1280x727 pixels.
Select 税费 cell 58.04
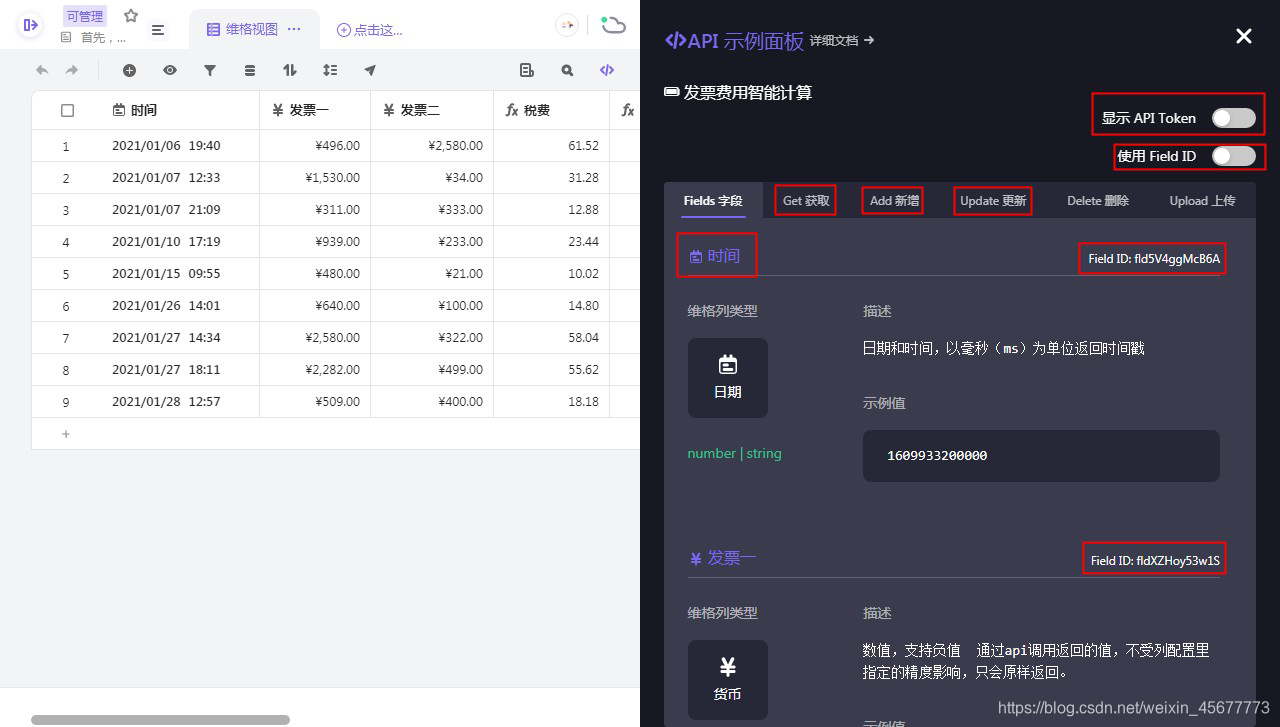tap(551, 338)
